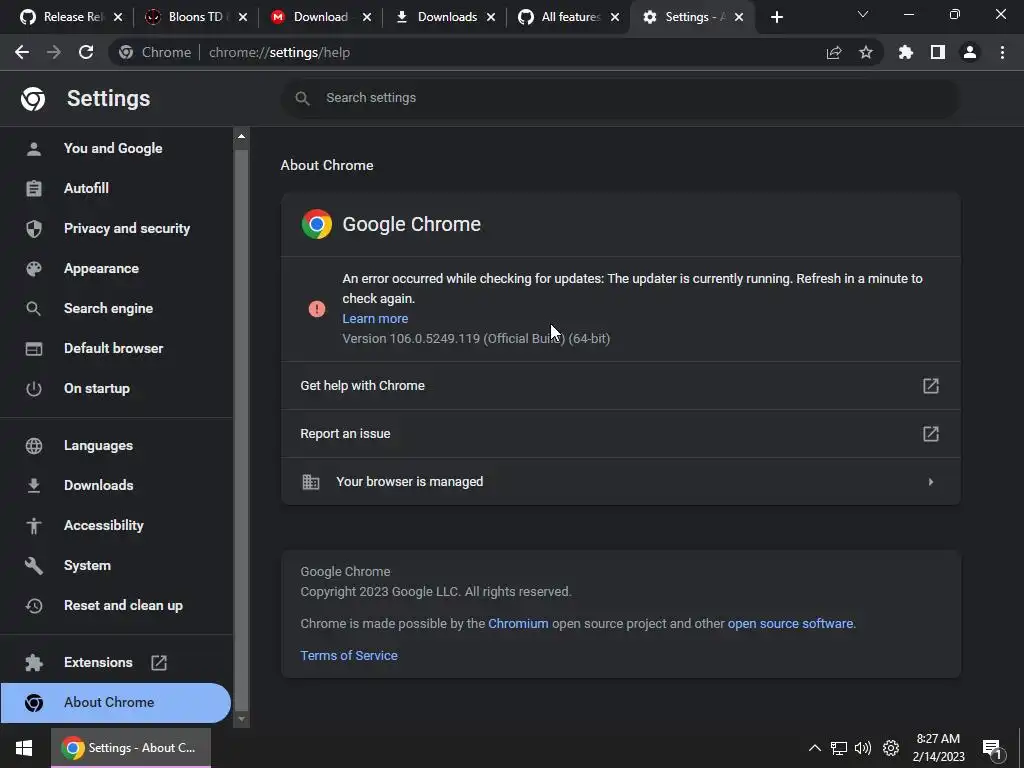Viewport: 1024px width, 768px height.
Task: Click the sidebar scrollbar up arrow
Action: [242, 136]
